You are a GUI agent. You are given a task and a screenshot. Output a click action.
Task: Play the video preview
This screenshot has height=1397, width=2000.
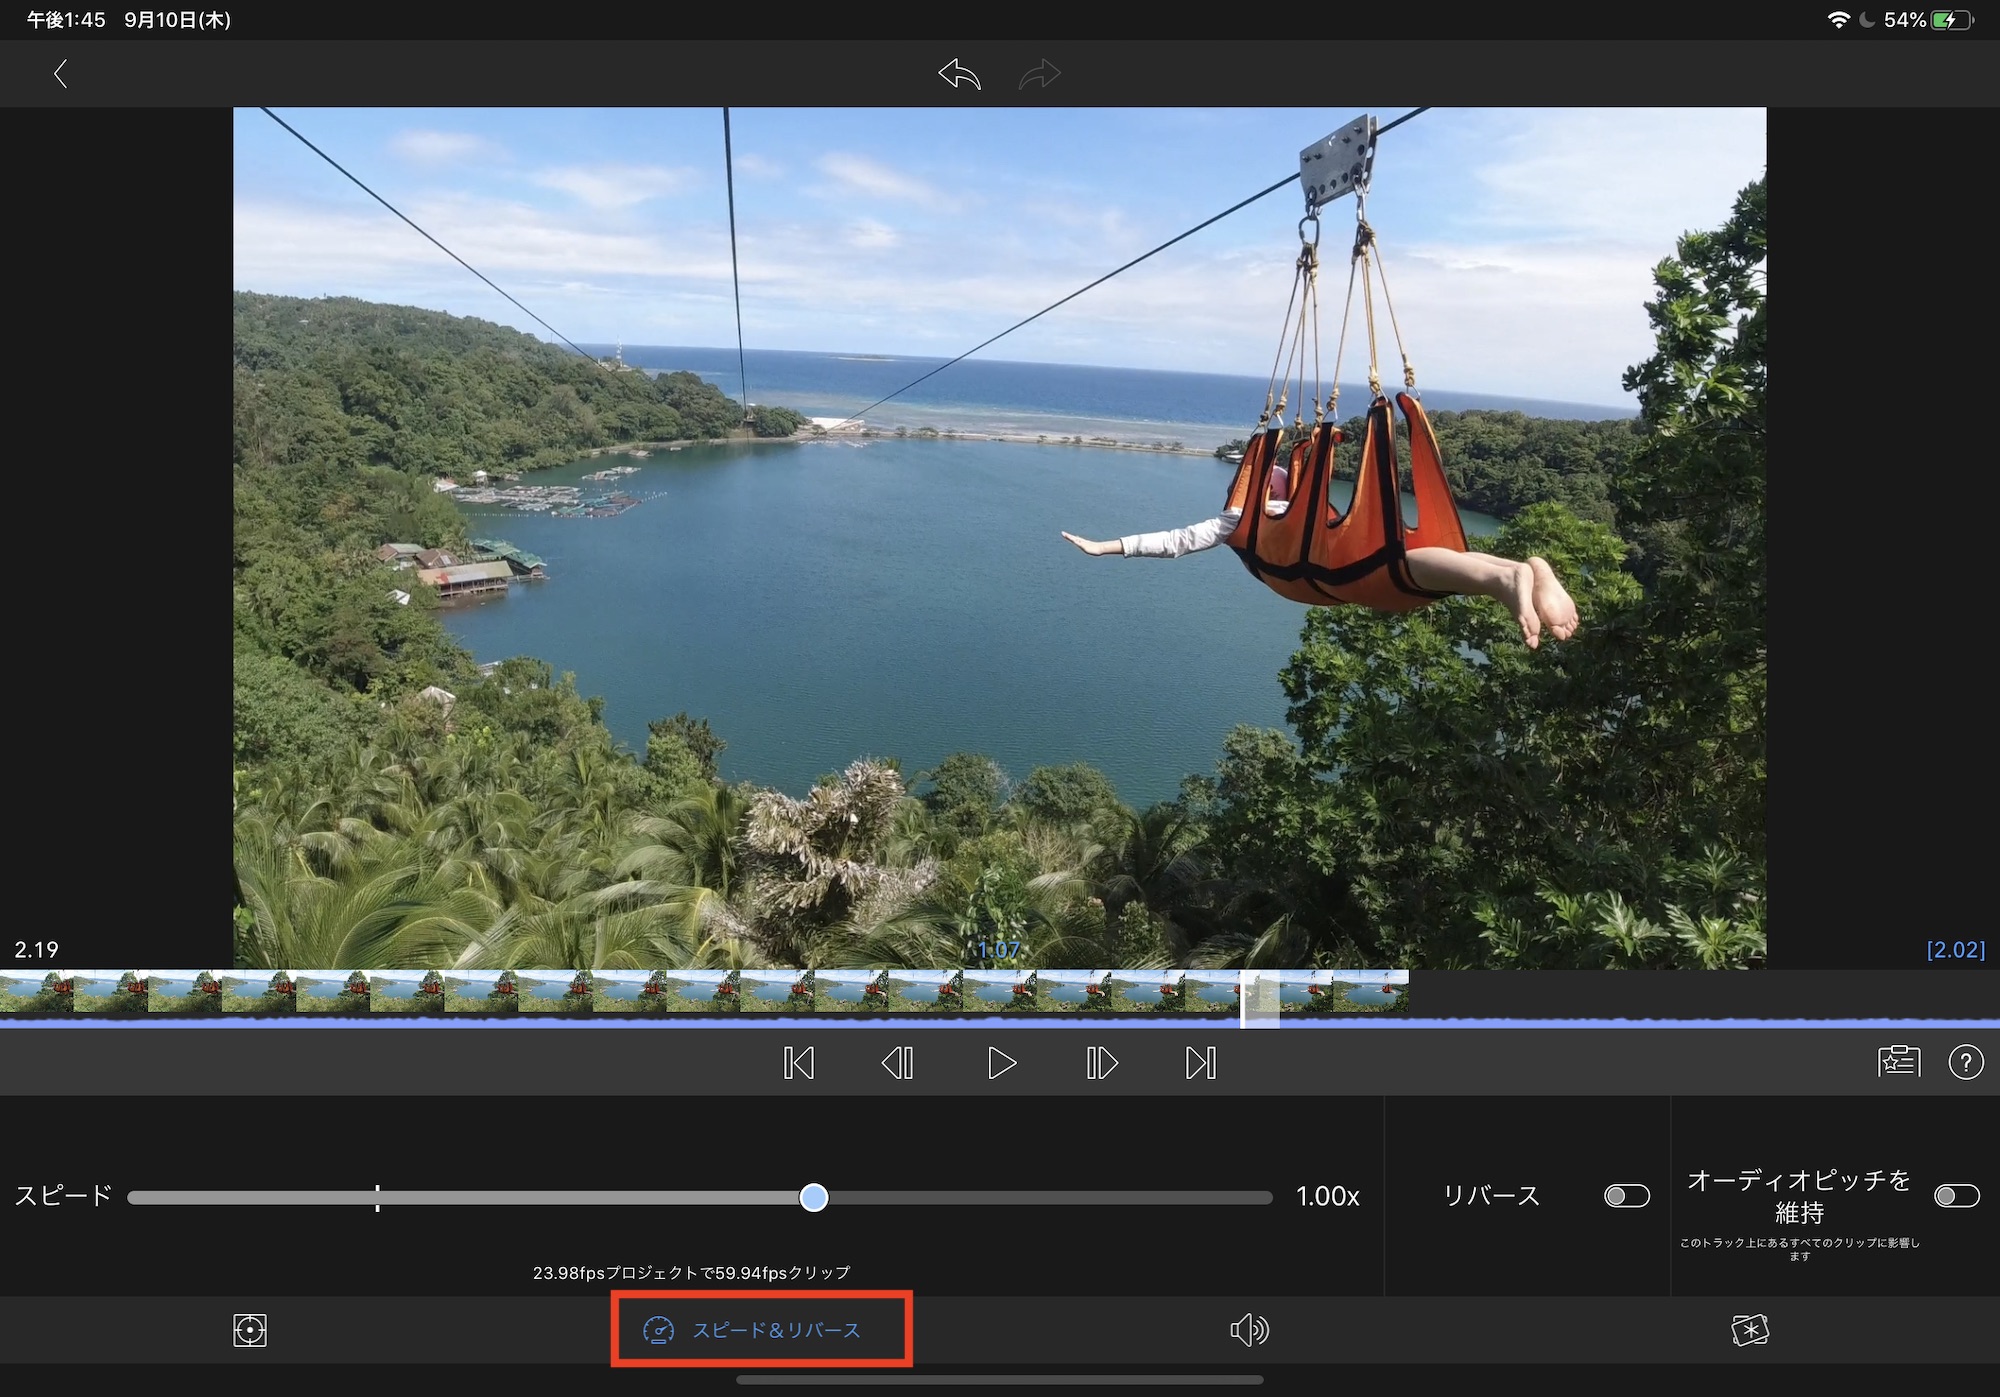(1001, 1063)
